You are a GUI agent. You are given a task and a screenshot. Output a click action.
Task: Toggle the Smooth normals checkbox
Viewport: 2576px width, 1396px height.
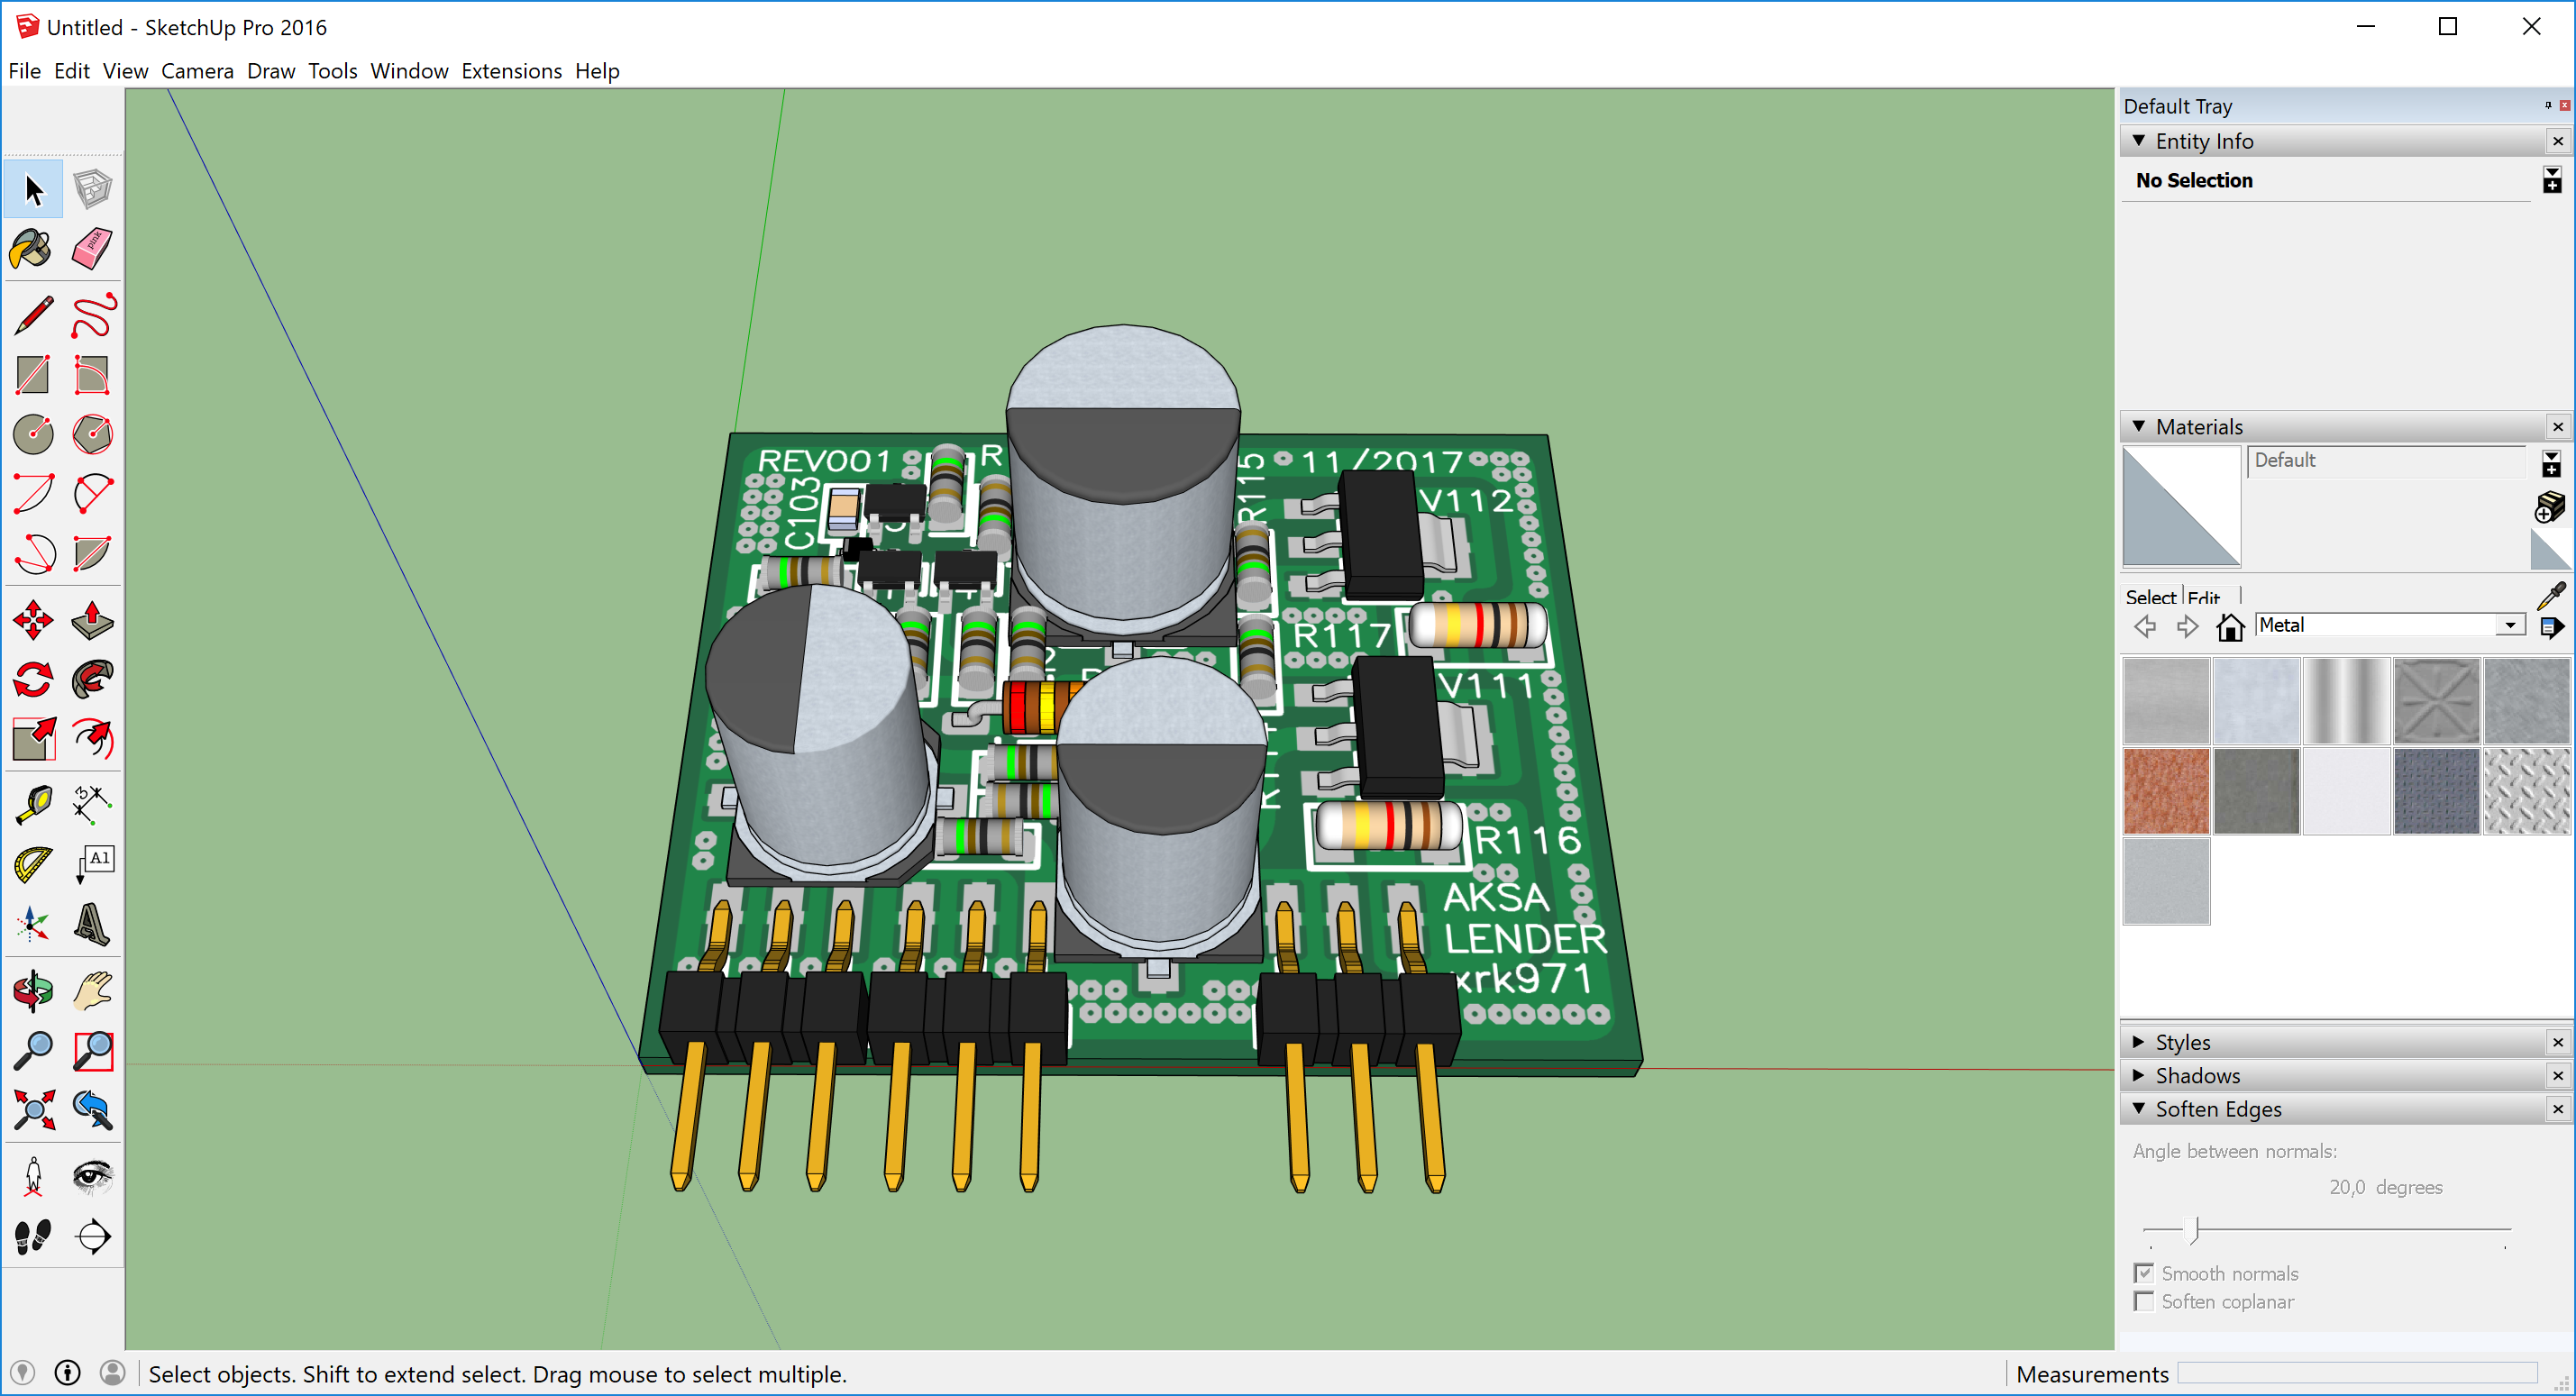(2144, 1273)
